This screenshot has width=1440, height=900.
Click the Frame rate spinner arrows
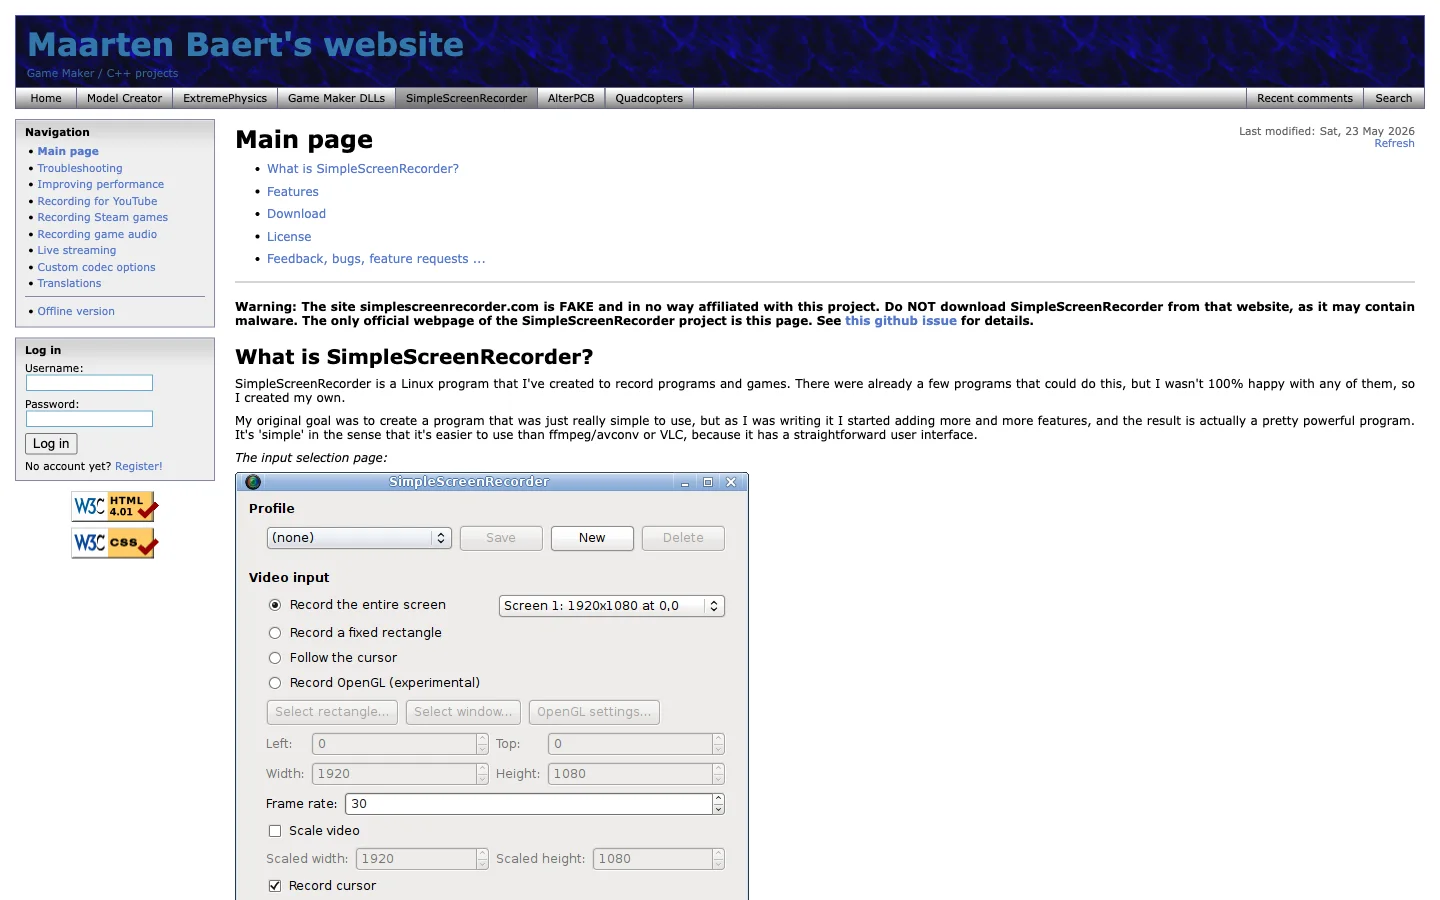[718, 804]
